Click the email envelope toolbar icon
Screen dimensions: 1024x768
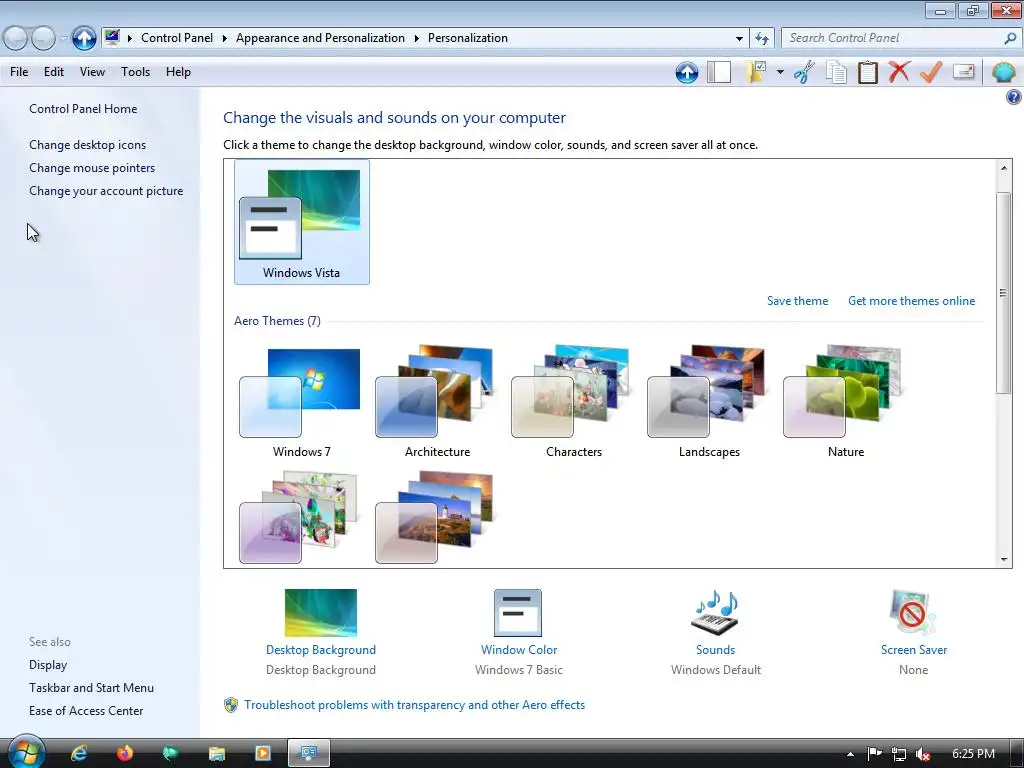pyautogui.click(x=963, y=72)
